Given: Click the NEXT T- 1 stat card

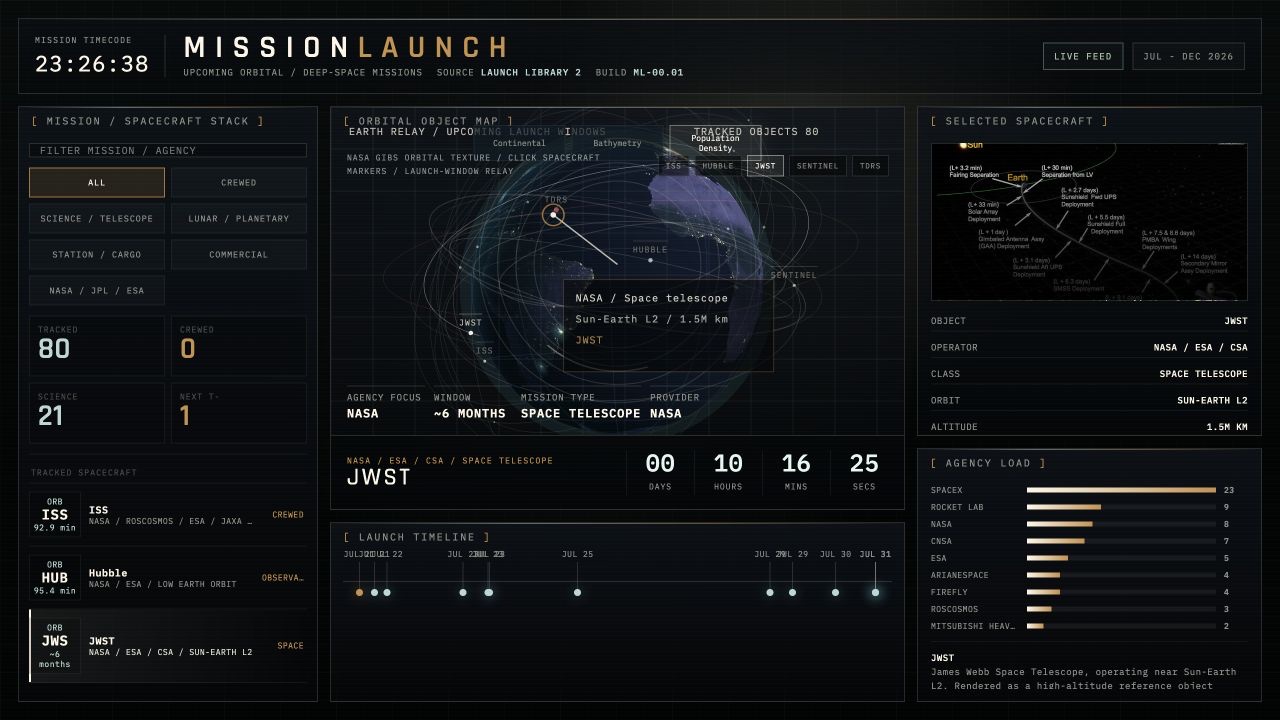Looking at the screenshot, I should coord(239,413).
